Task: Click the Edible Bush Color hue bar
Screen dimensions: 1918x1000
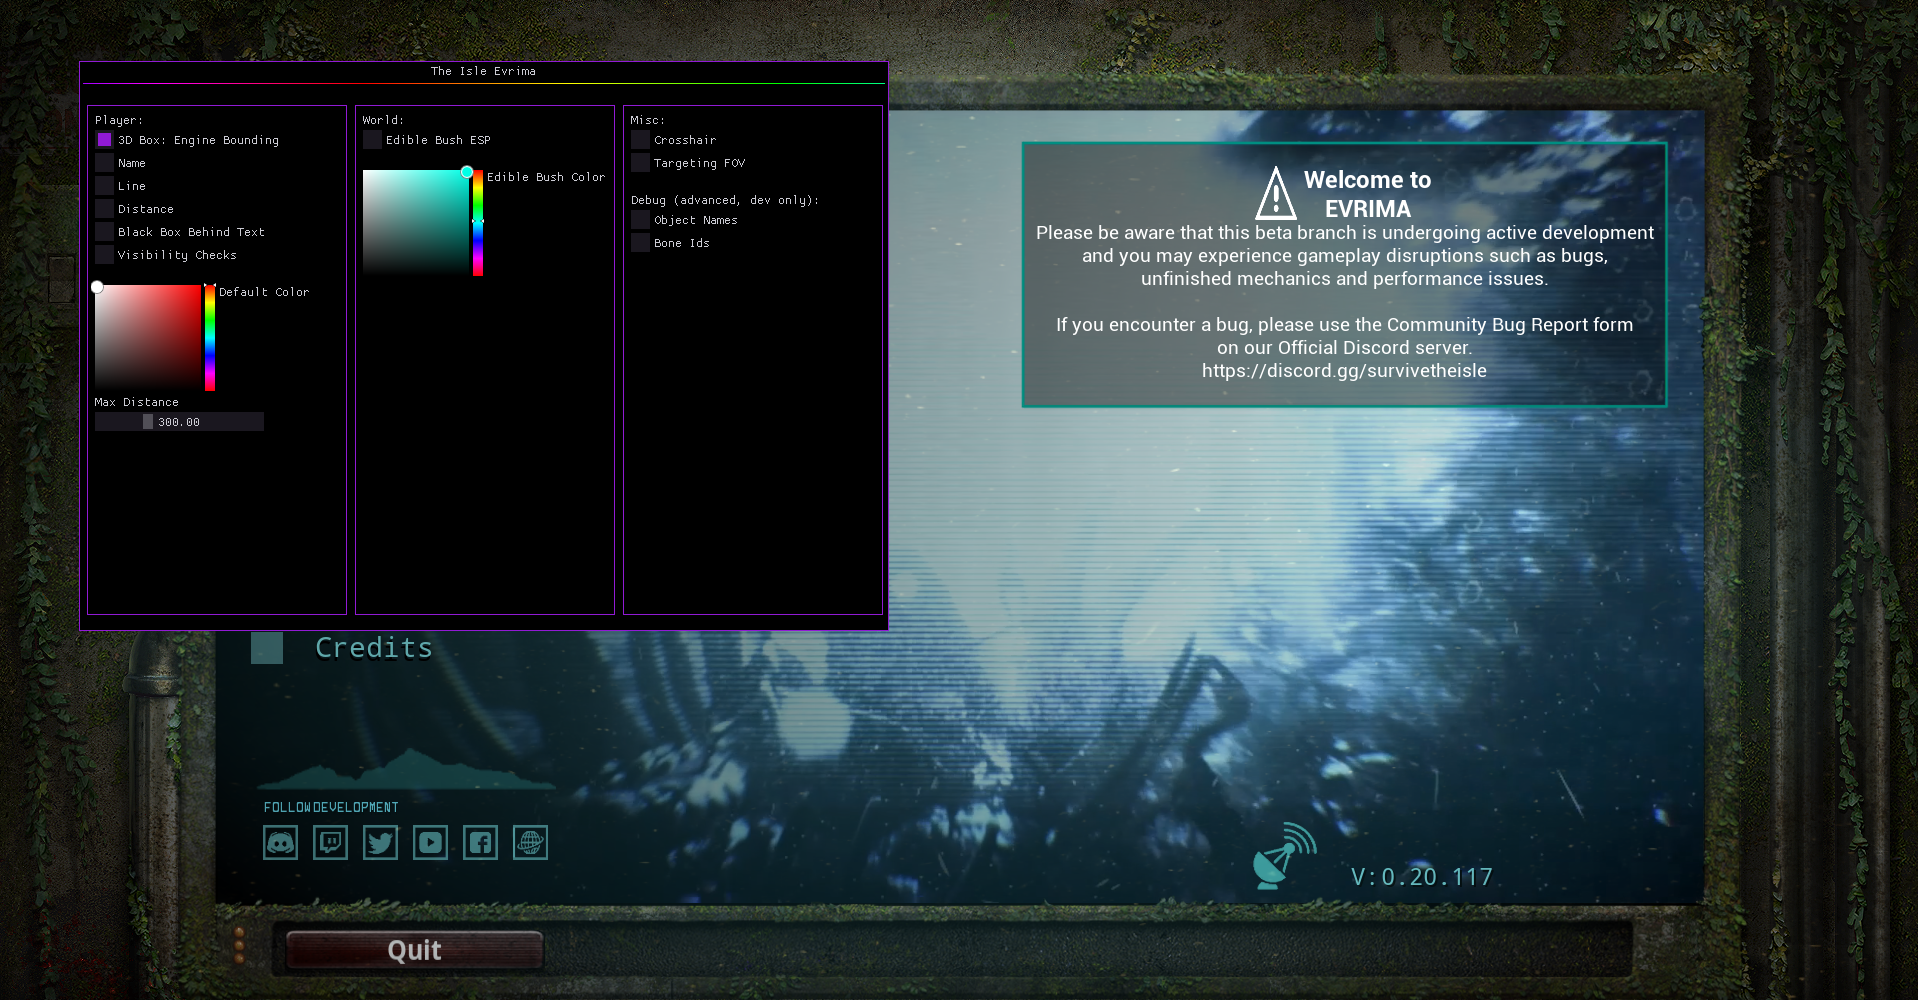Action: (478, 222)
